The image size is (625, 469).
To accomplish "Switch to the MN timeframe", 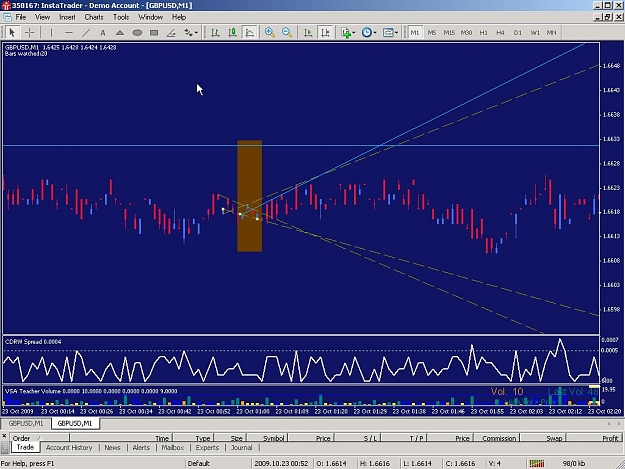I will [x=552, y=33].
